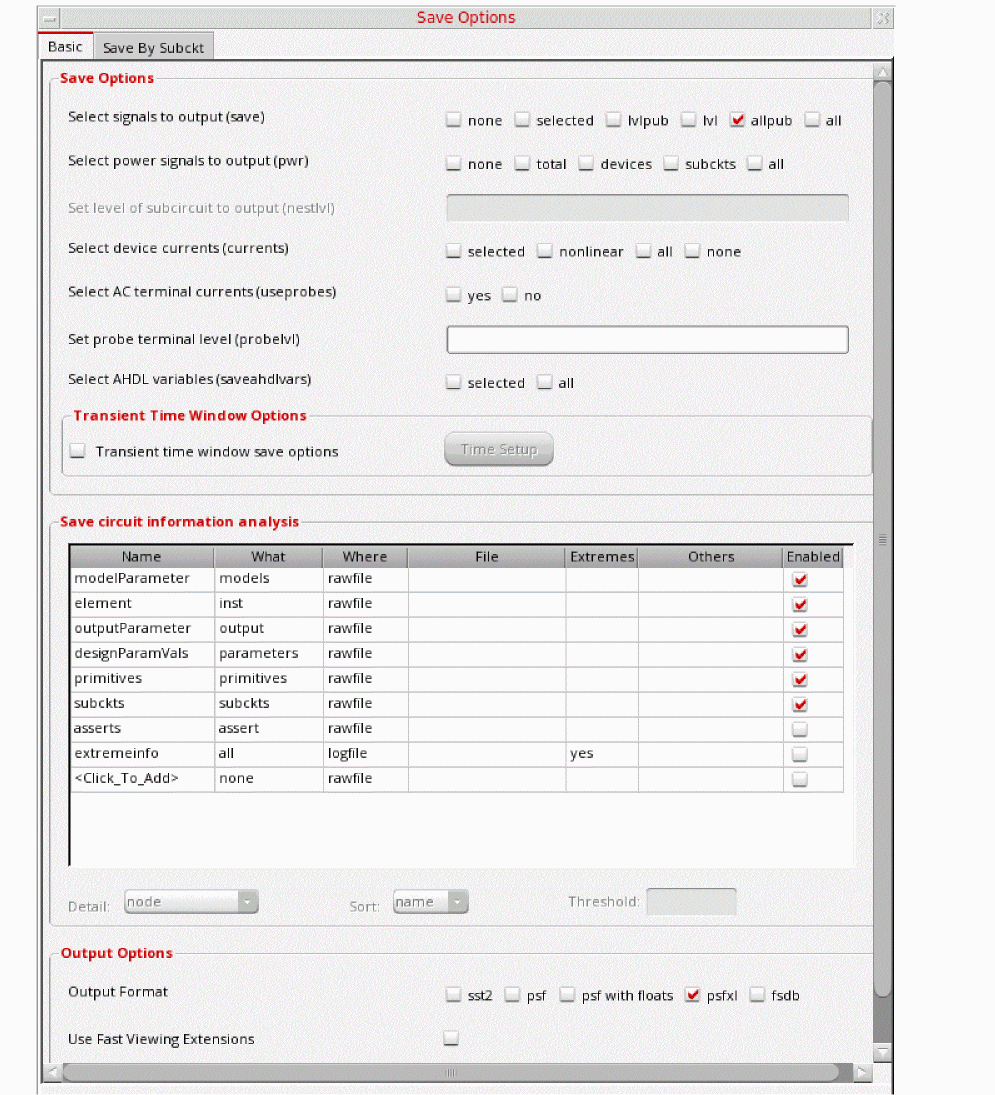Click the close icon in title bar
Screen dimensions: 995x1095
(x=882, y=18)
